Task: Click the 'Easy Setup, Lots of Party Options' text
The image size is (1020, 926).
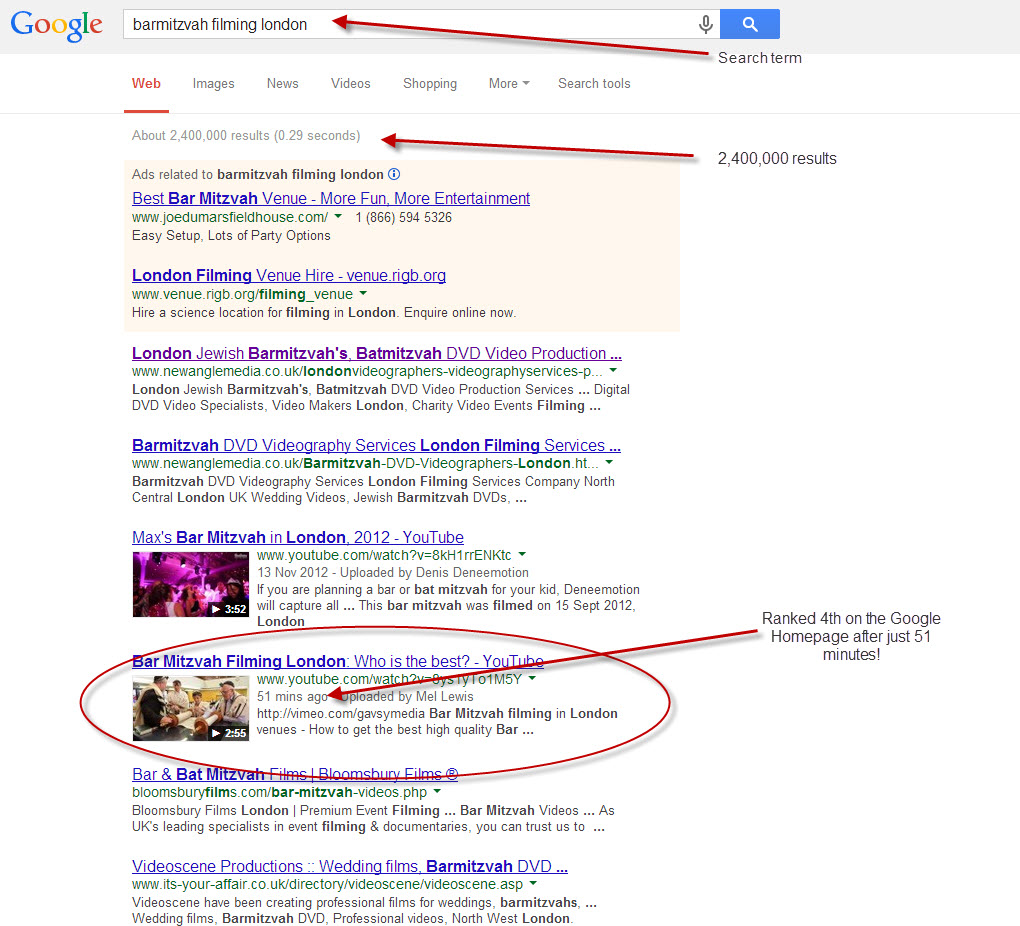Action: tap(231, 236)
